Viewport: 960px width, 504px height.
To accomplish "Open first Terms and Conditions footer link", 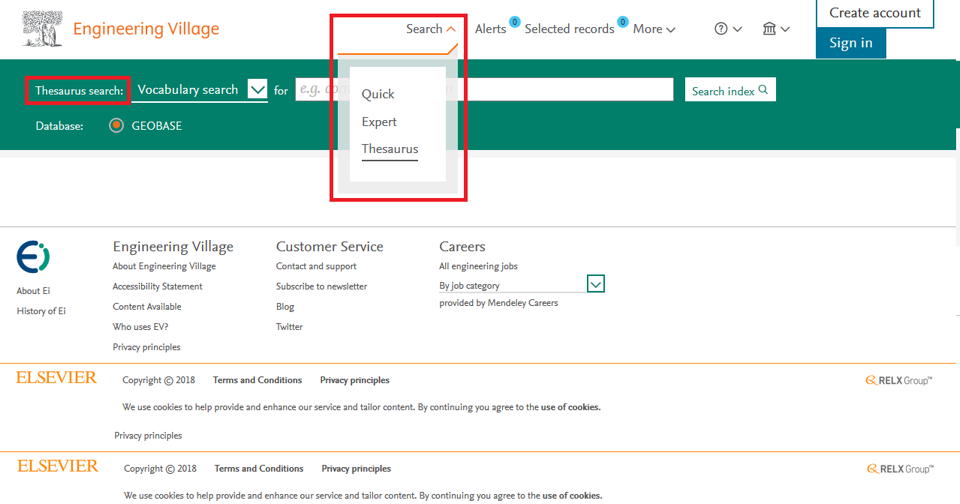I will tap(257, 380).
